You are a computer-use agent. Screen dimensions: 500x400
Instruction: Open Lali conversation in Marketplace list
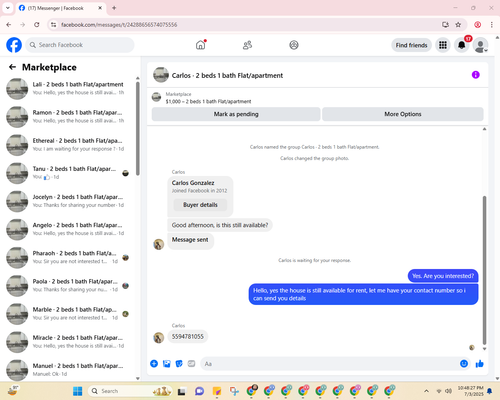[68, 89]
